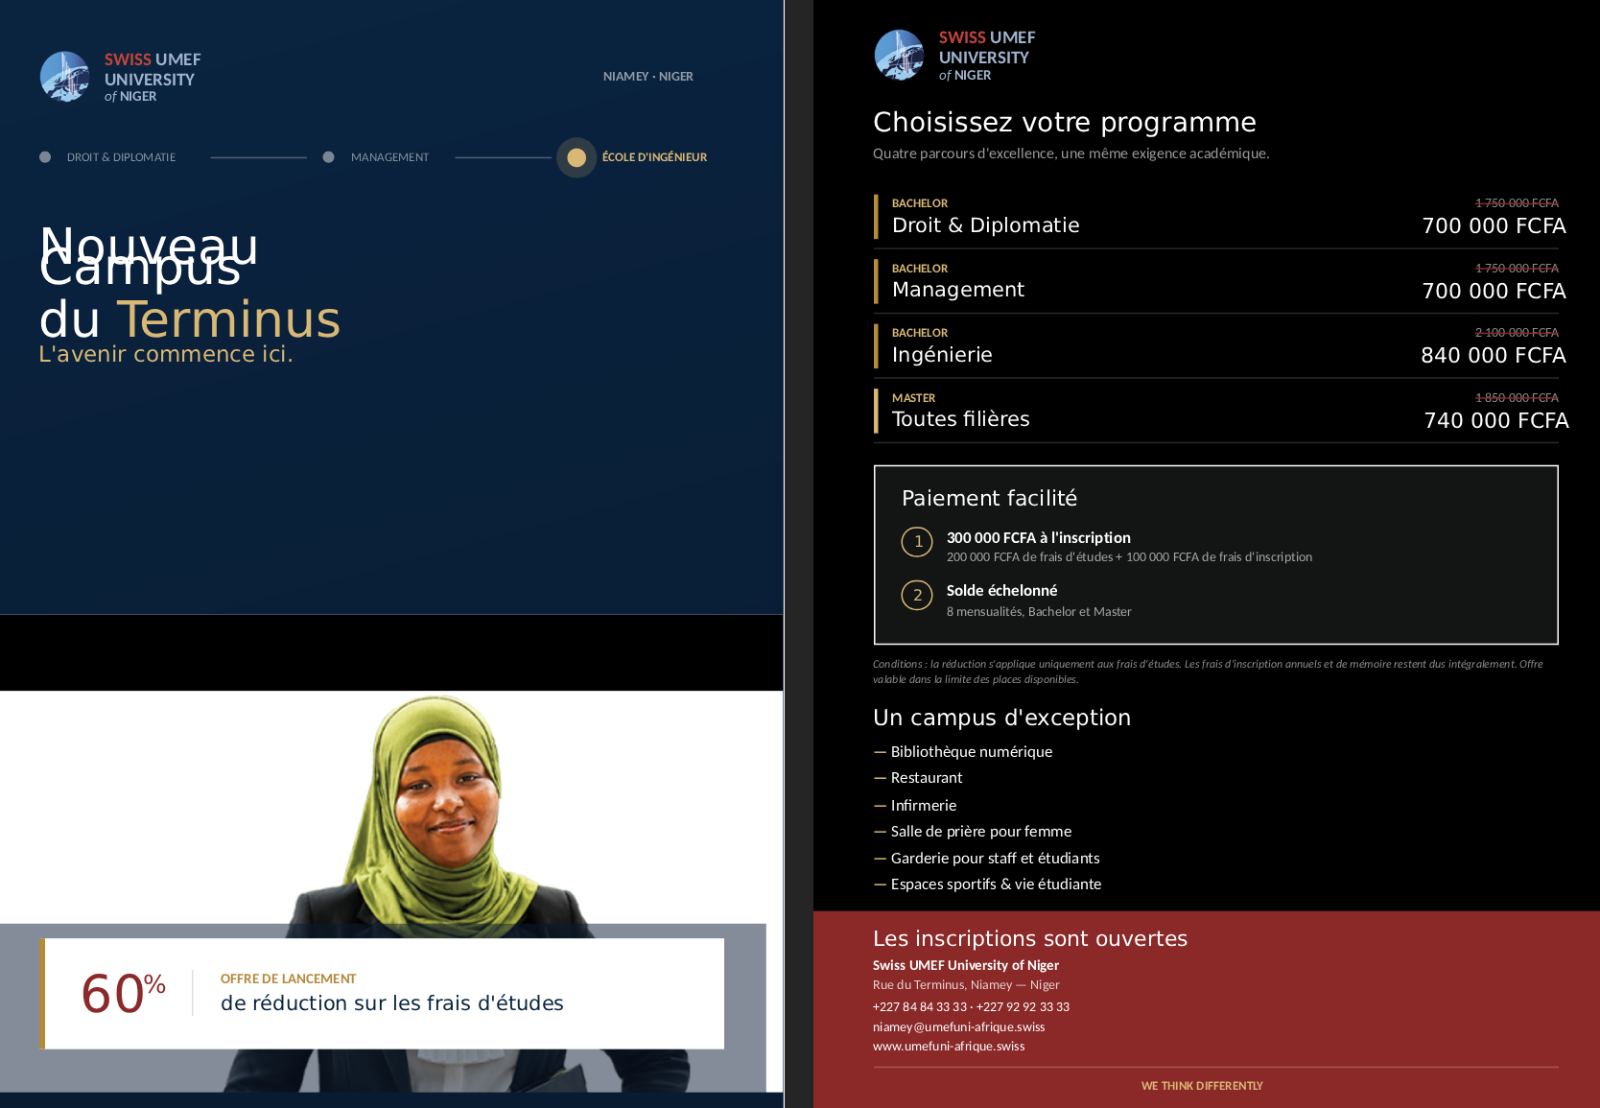Click the 700 000 FCFA price for Droit & Diplomatie
The width and height of the screenshot is (1600, 1108).
pos(1494,226)
